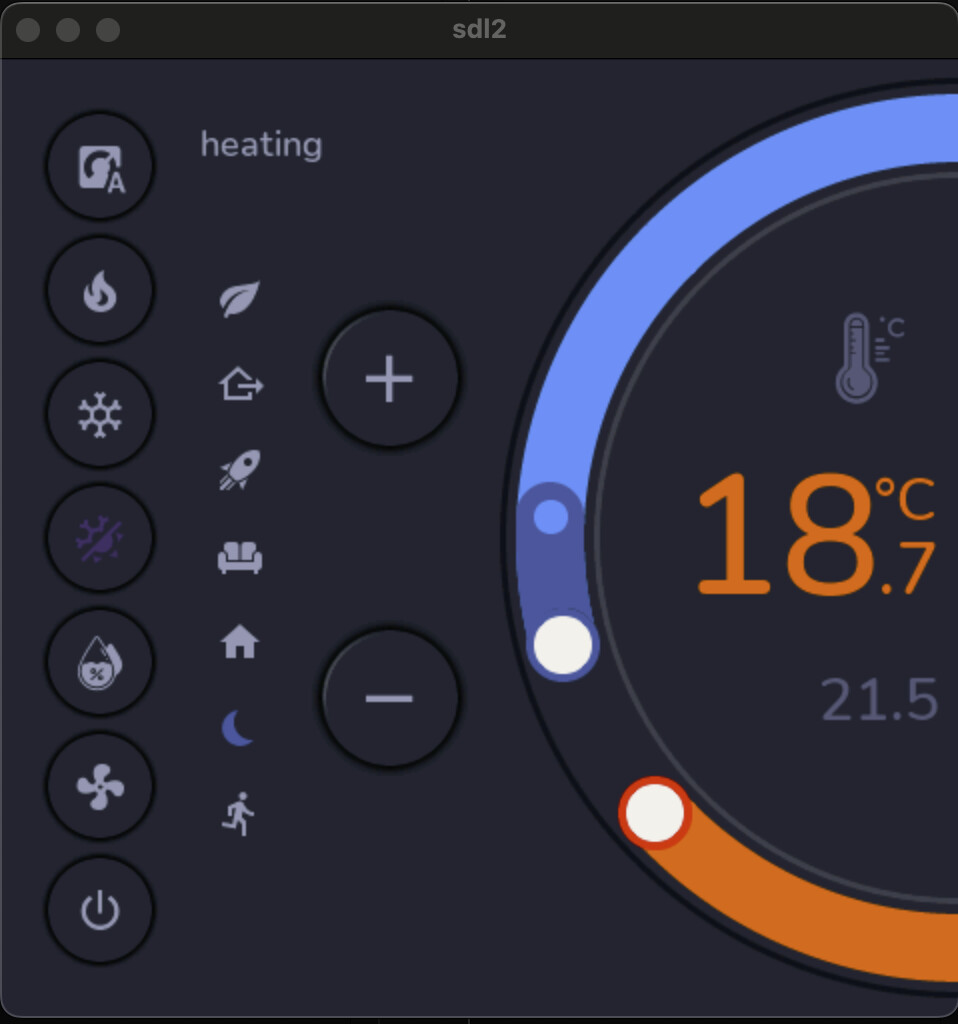Click the 21.5 secondary temperature value

click(879, 699)
